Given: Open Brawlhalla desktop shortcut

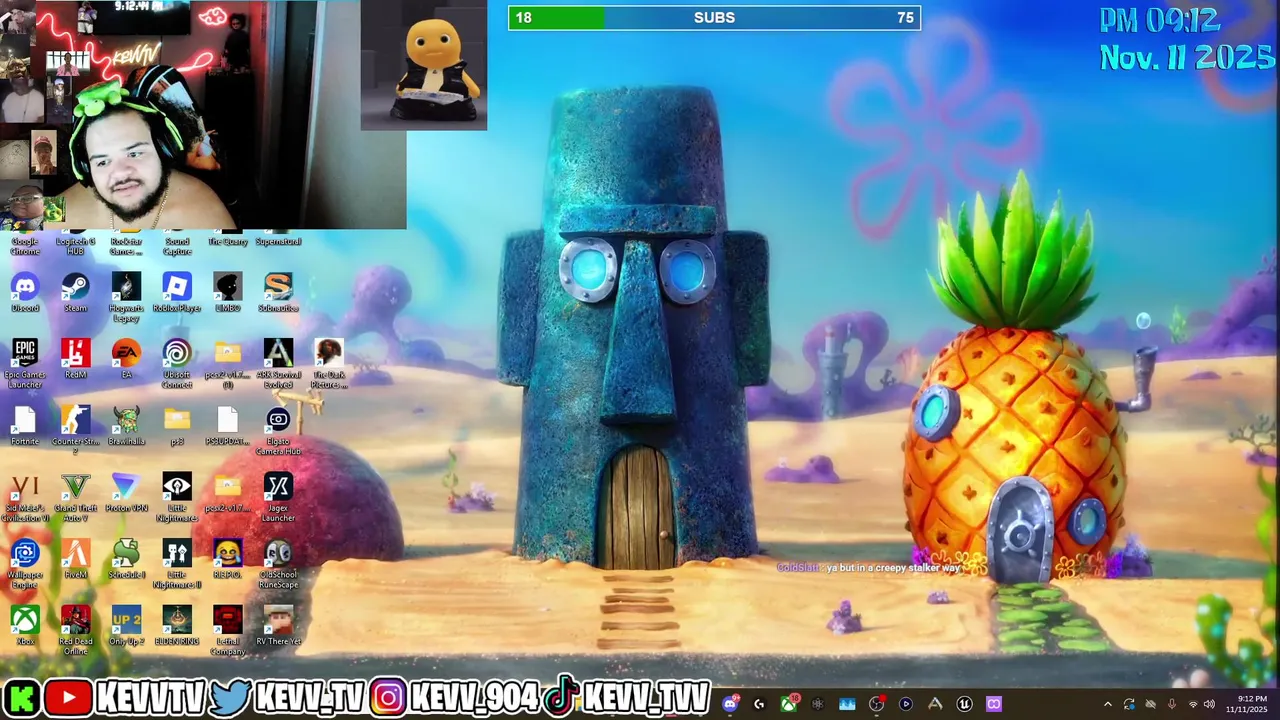Looking at the screenshot, I should (x=126, y=425).
